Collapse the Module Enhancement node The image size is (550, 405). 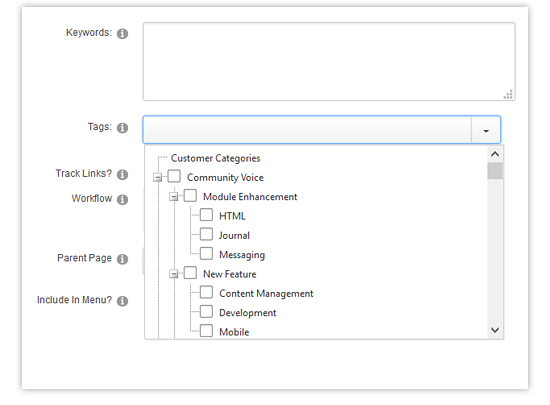[x=173, y=197]
